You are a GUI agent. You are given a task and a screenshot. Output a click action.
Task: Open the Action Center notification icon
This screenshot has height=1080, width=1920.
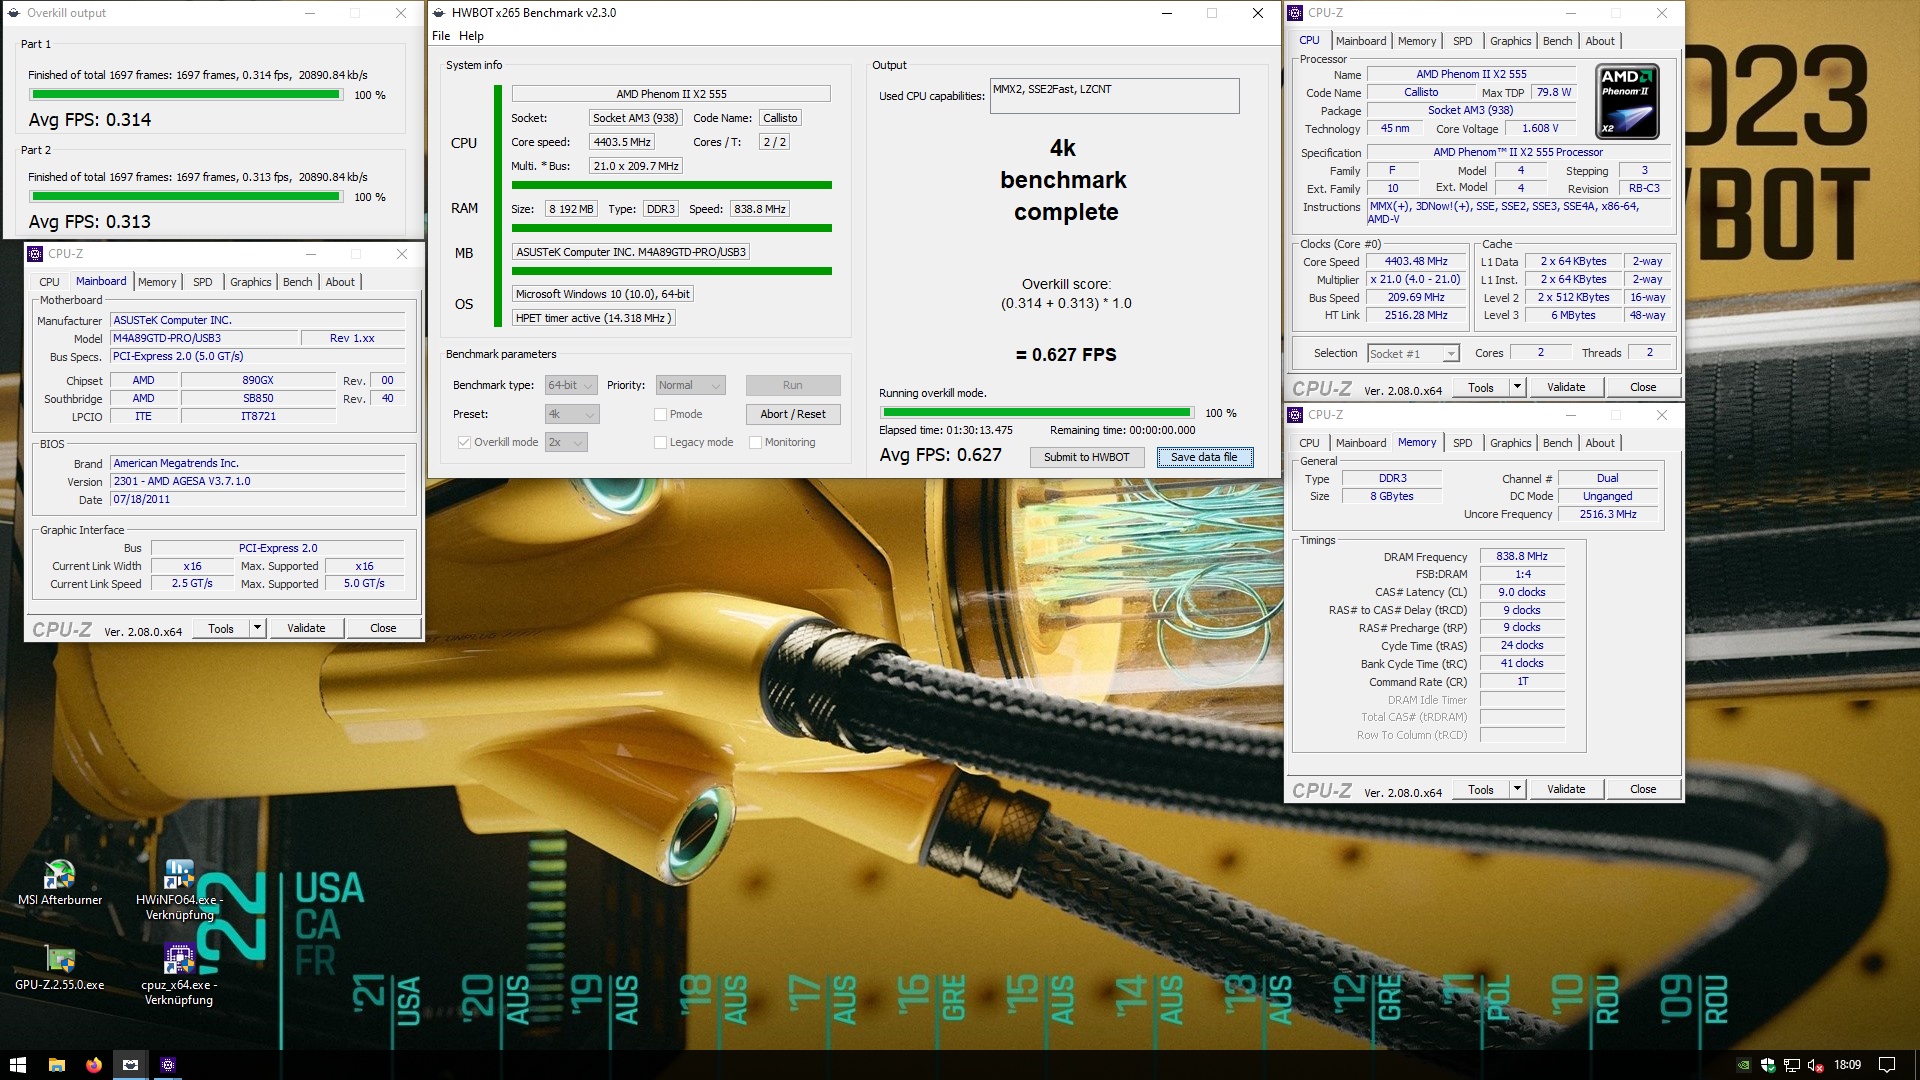pyautogui.click(x=1887, y=1065)
